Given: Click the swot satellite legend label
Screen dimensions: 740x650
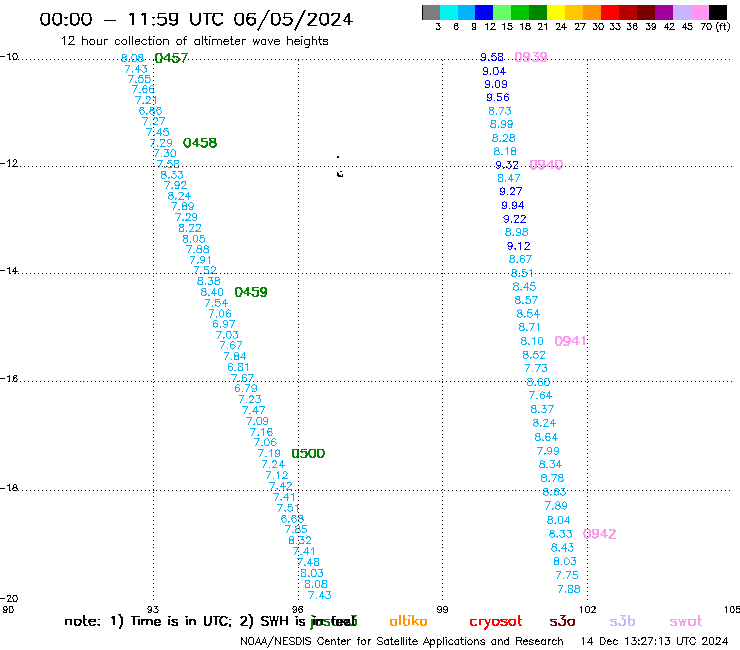Looking at the screenshot, I should (686, 621).
